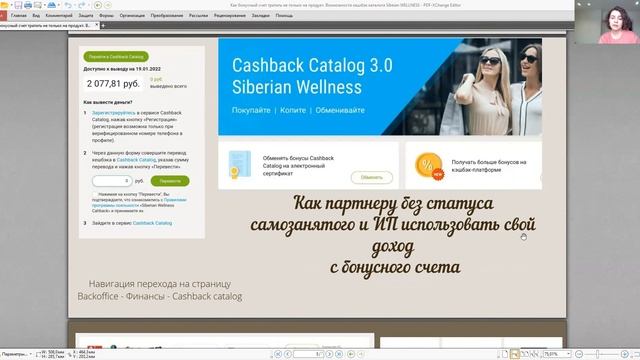
Task: Tick the rules agreement checkbox
Action: (x=95, y=194)
